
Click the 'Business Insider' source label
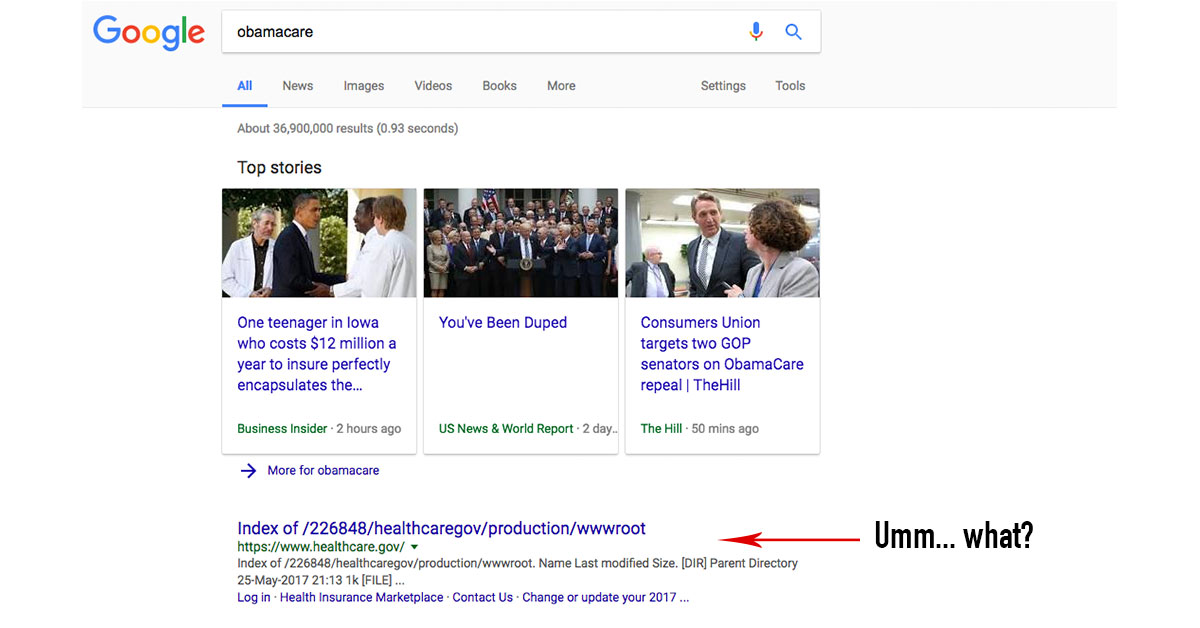click(282, 429)
